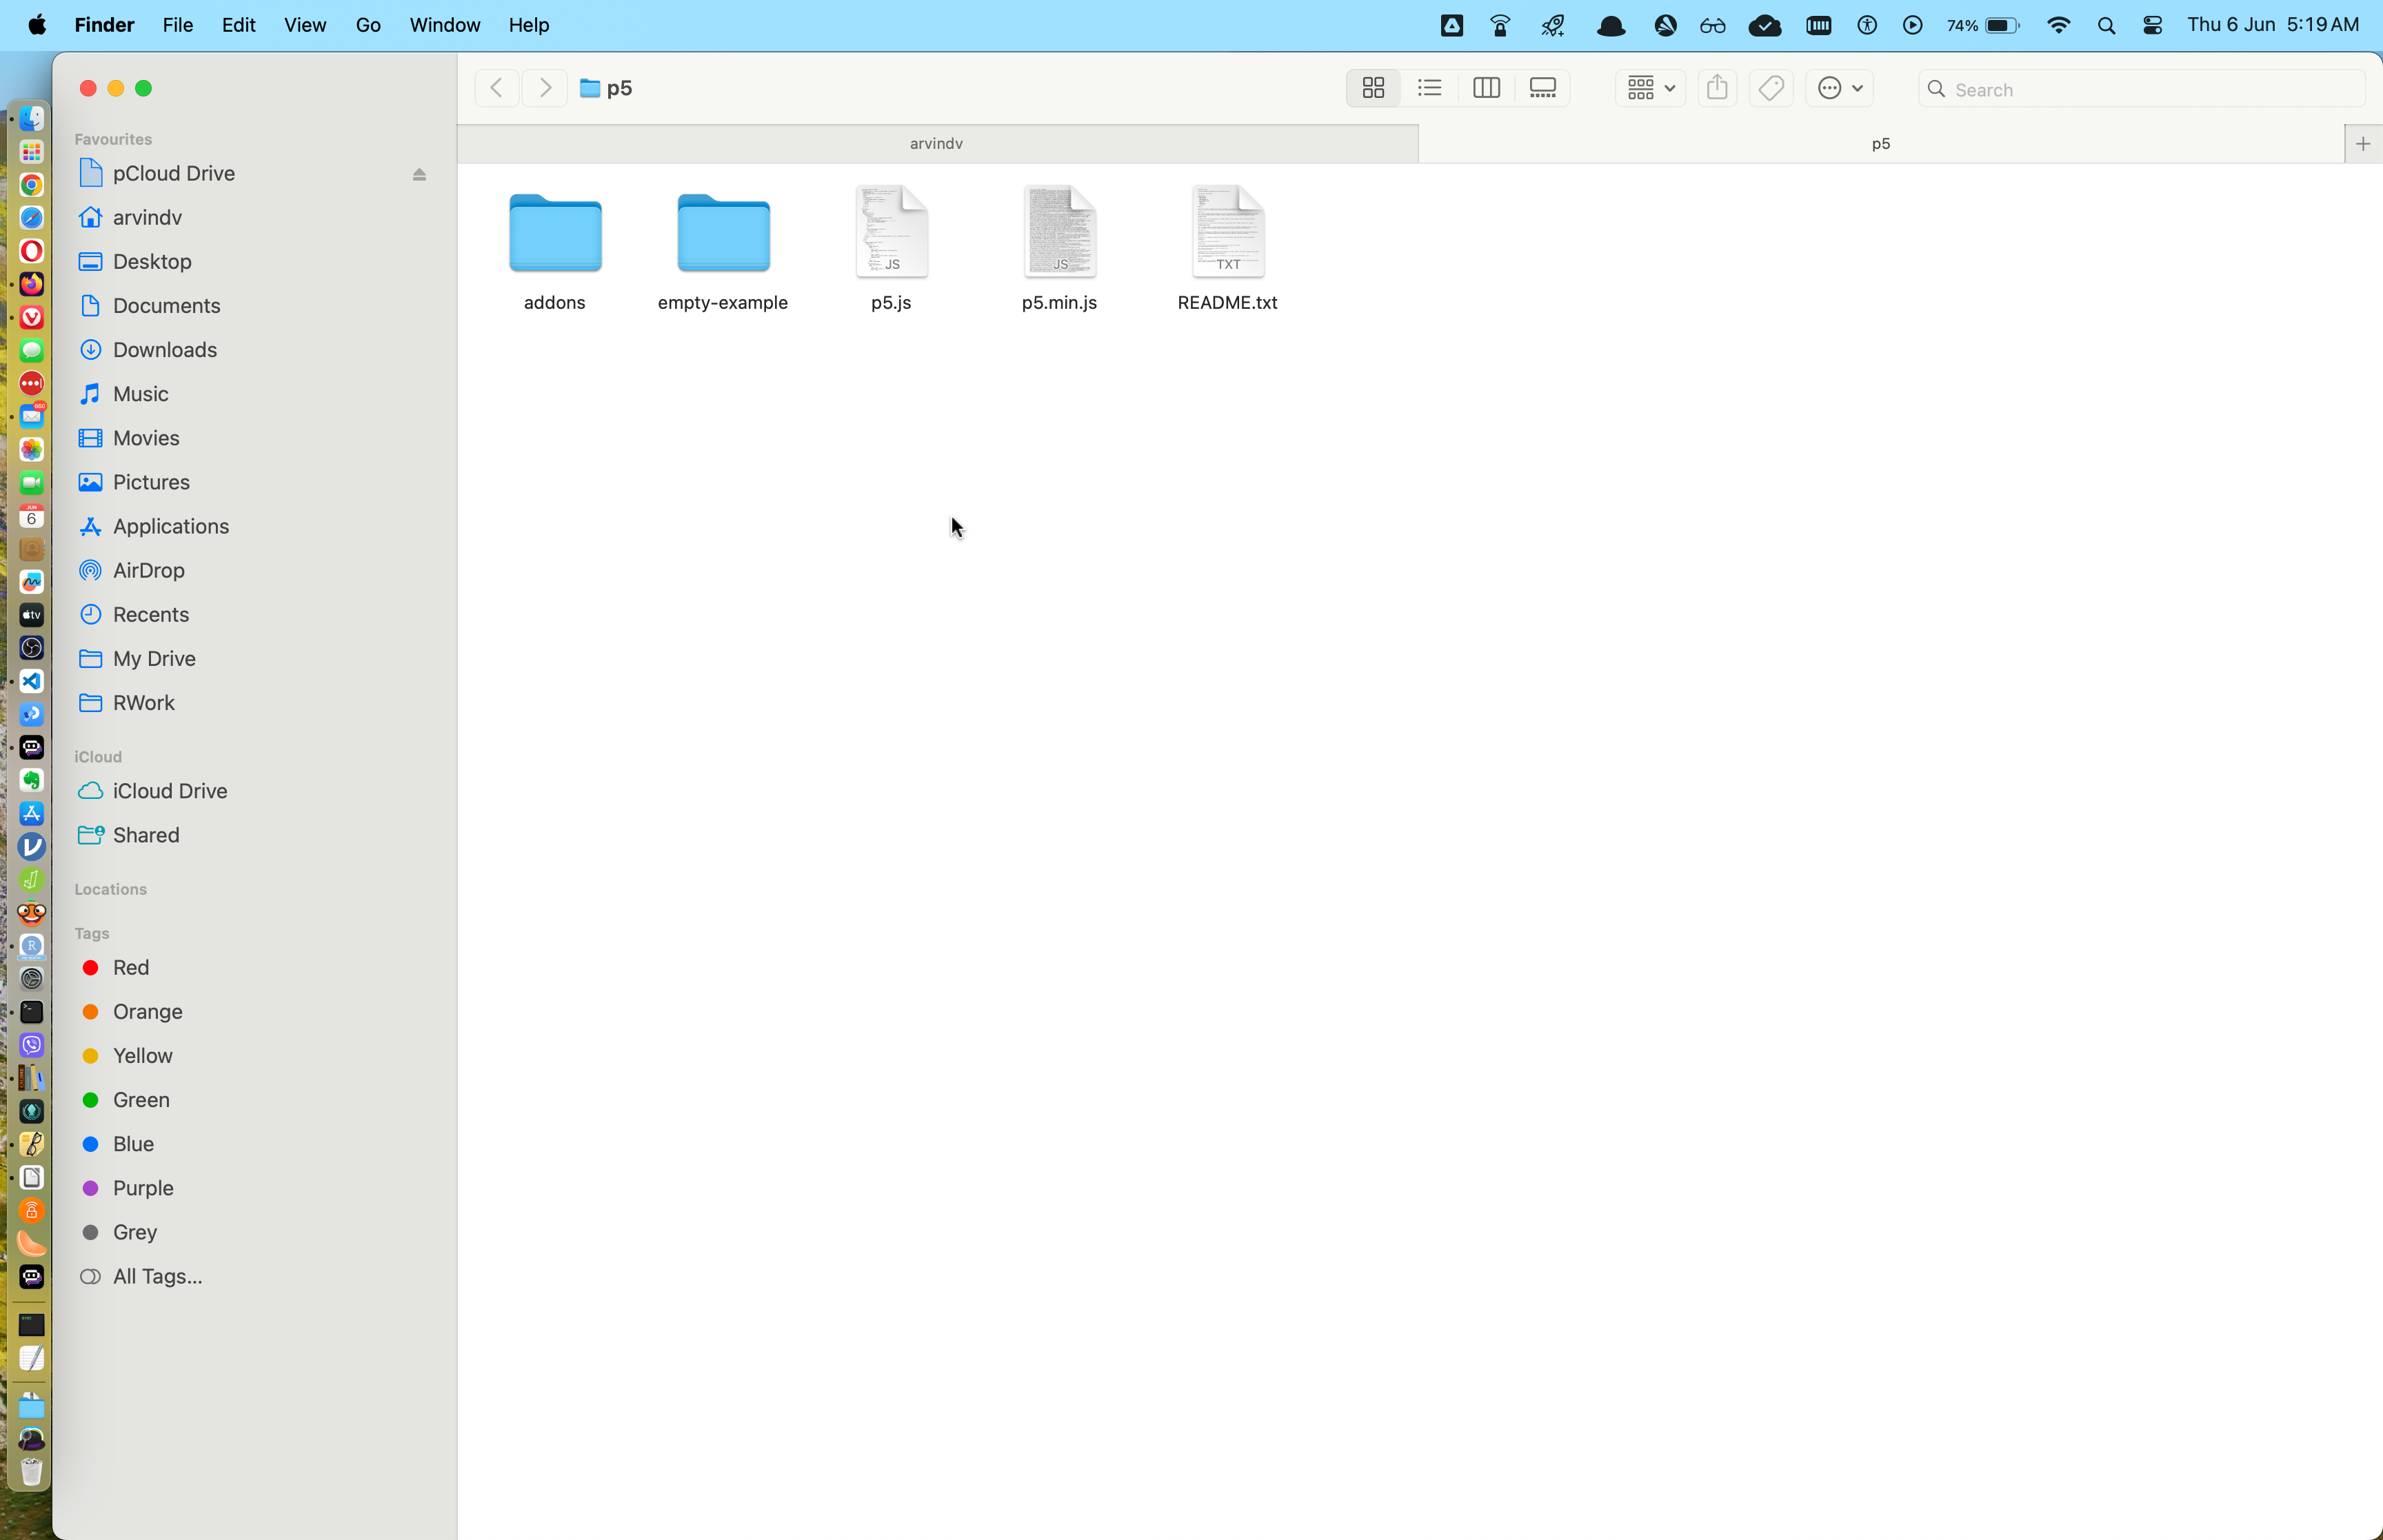The height and width of the screenshot is (1540, 2383).
Task: Open Trash in the Dock
Action: (32, 1472)
